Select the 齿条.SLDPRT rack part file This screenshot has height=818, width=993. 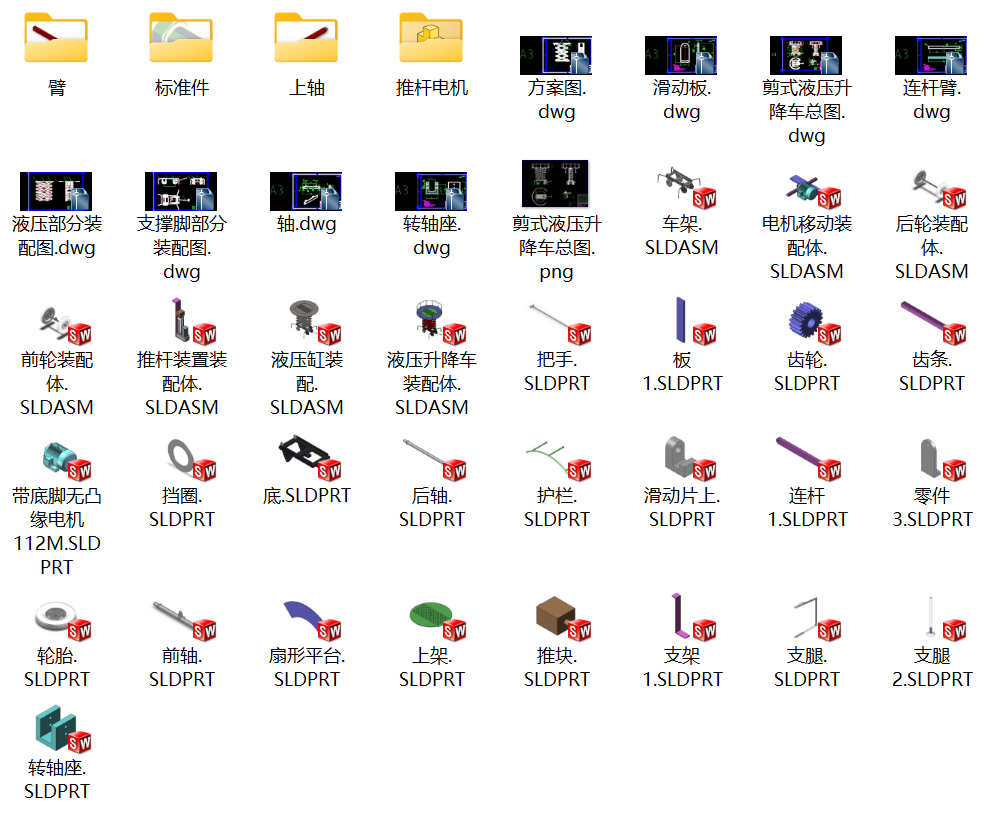coord(931,322)
